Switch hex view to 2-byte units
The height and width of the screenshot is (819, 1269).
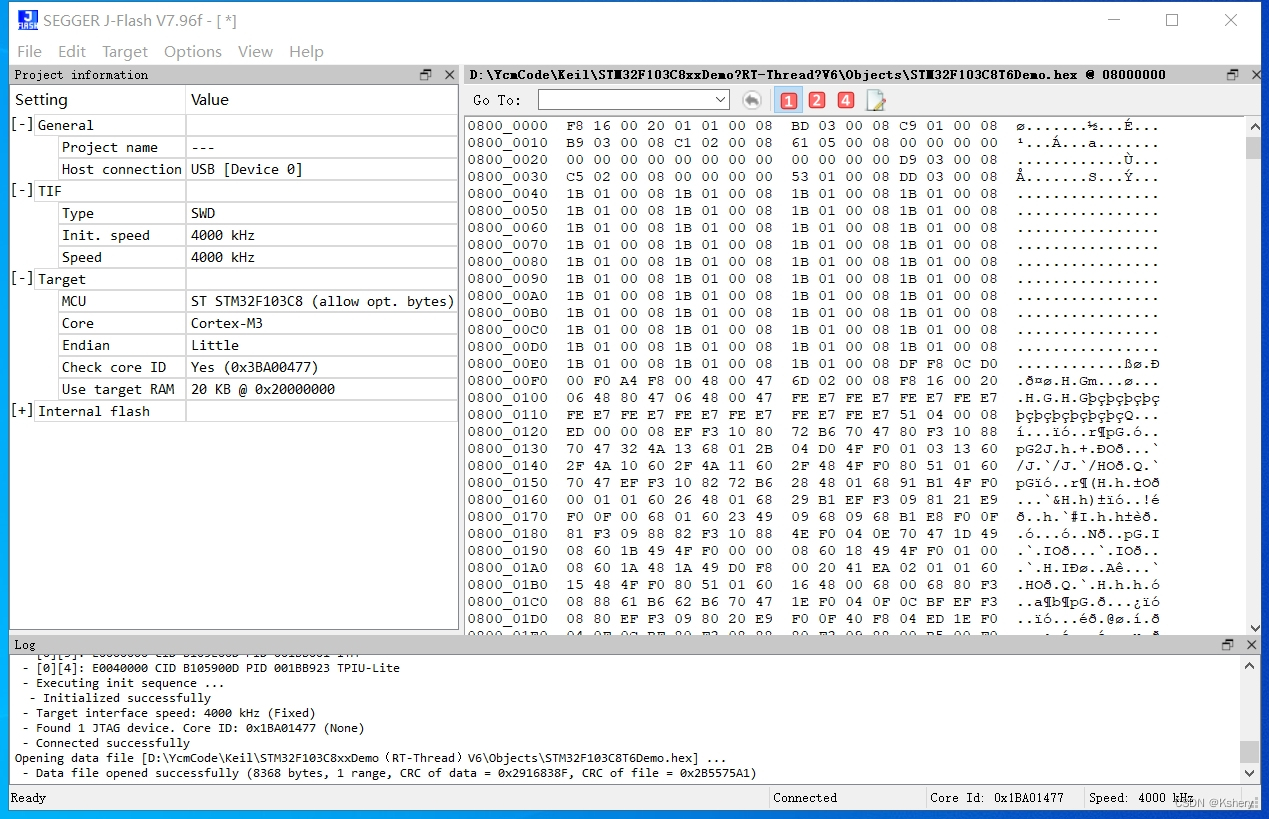(817, 100)
